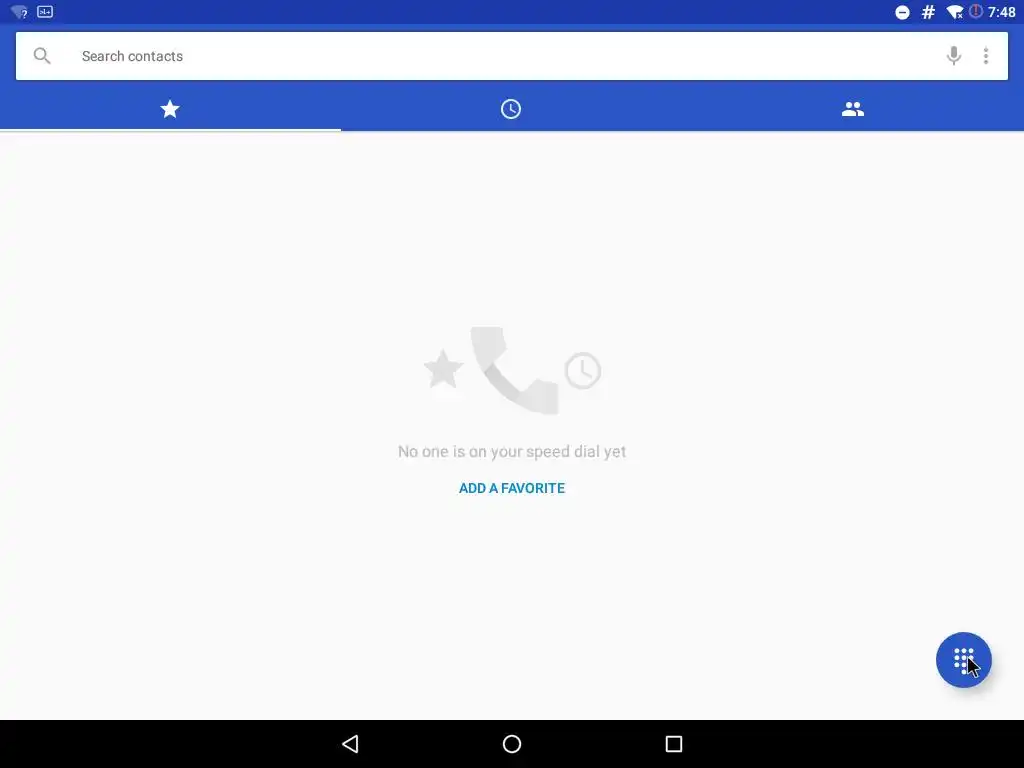
Task: Click the keyboard notification icon top left
Action: pyautogui.click(x=45, y=12)
